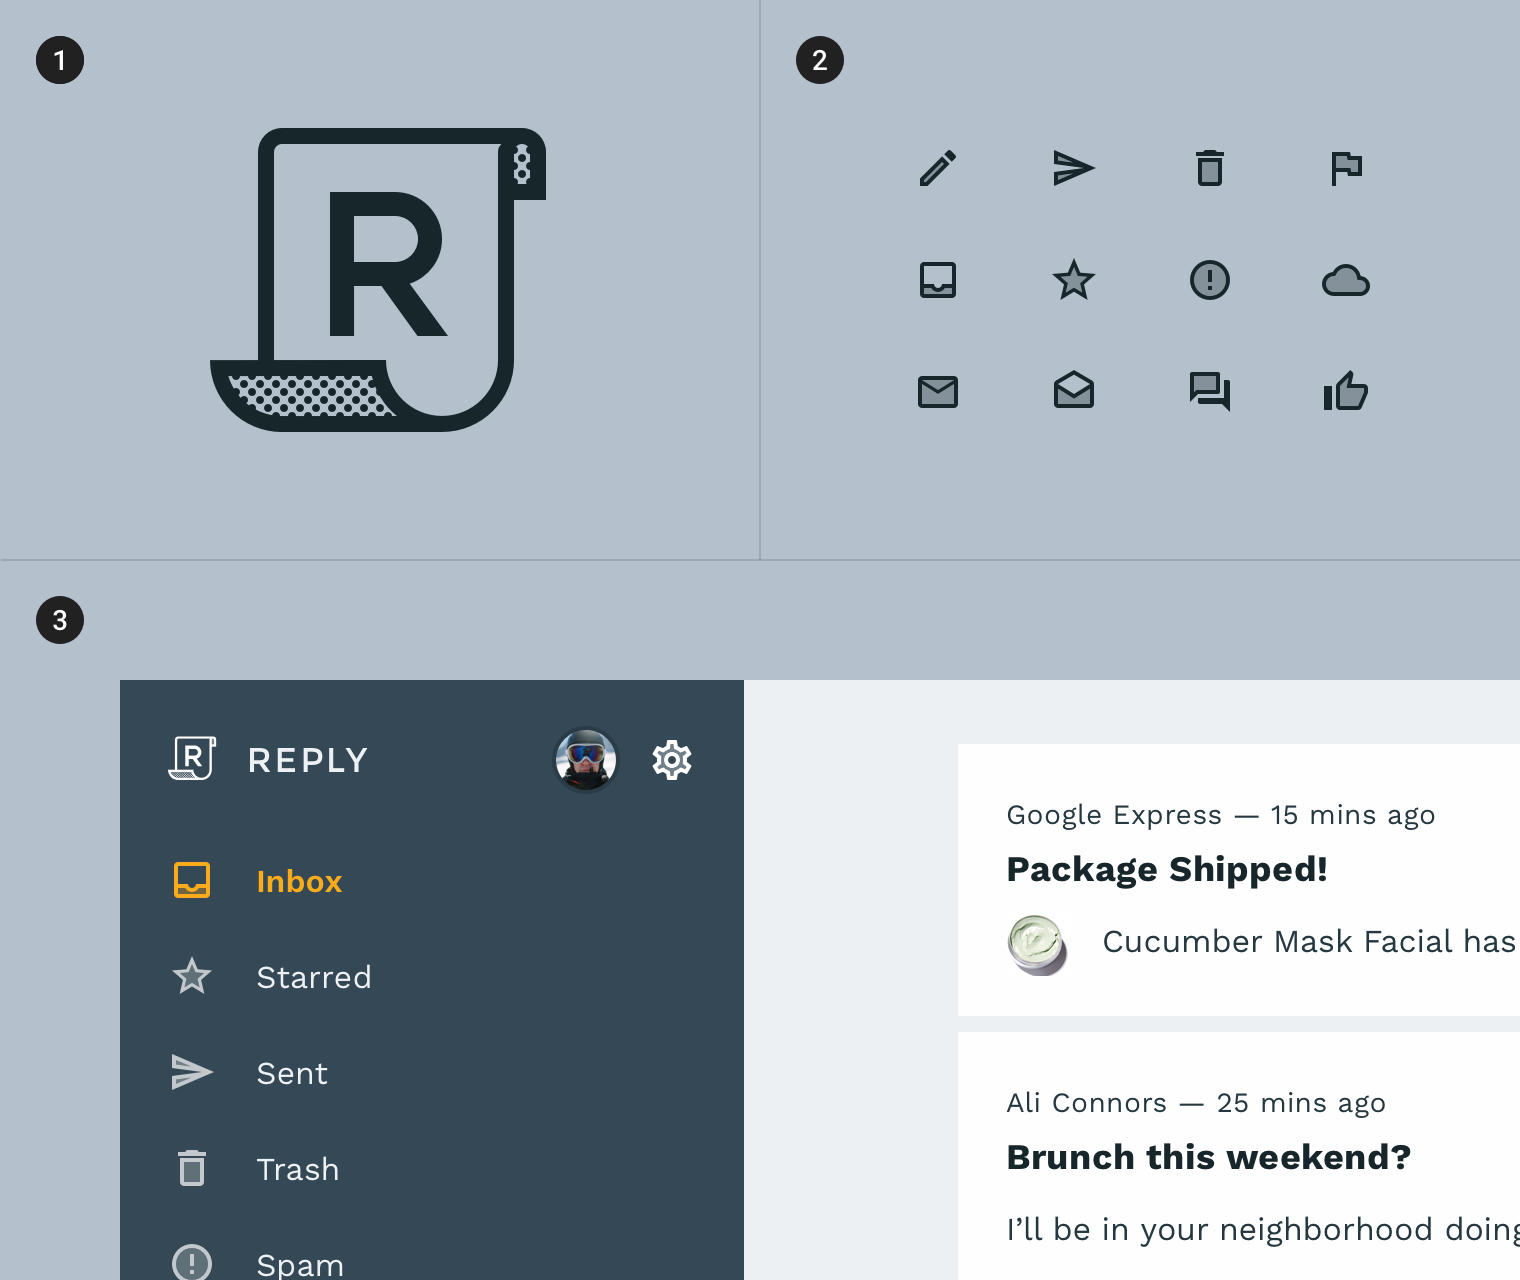
Task: Click the open envelope icon
Action: [1073, 392]
